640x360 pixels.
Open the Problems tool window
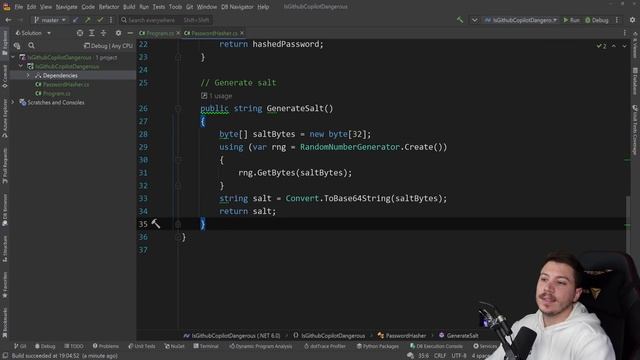(106, 346)
